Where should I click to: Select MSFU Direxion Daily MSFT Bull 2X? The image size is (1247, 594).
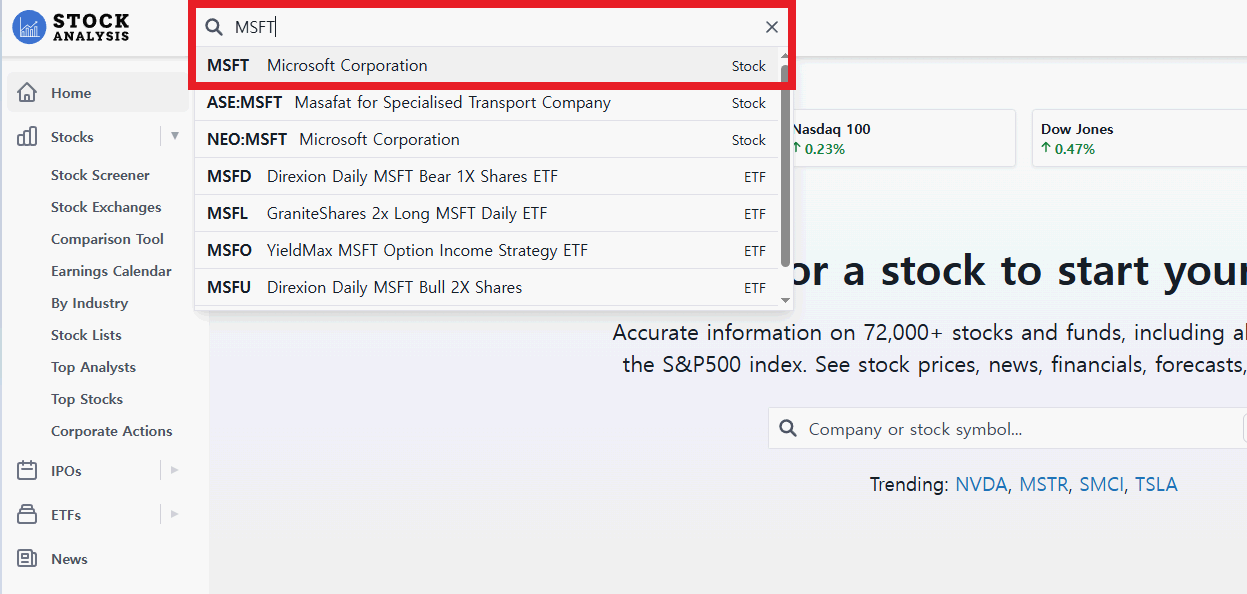487,288
